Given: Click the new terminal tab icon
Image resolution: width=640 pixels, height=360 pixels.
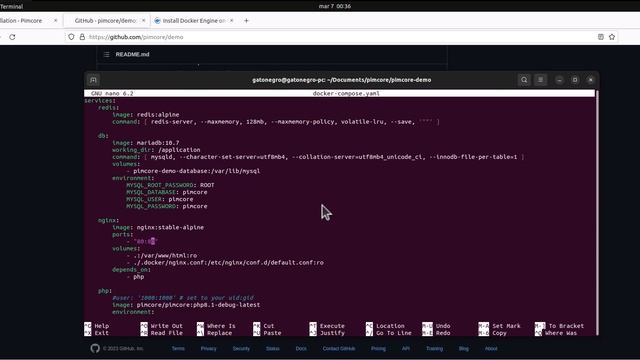Looking at the screenshot, I should [93, 80].
